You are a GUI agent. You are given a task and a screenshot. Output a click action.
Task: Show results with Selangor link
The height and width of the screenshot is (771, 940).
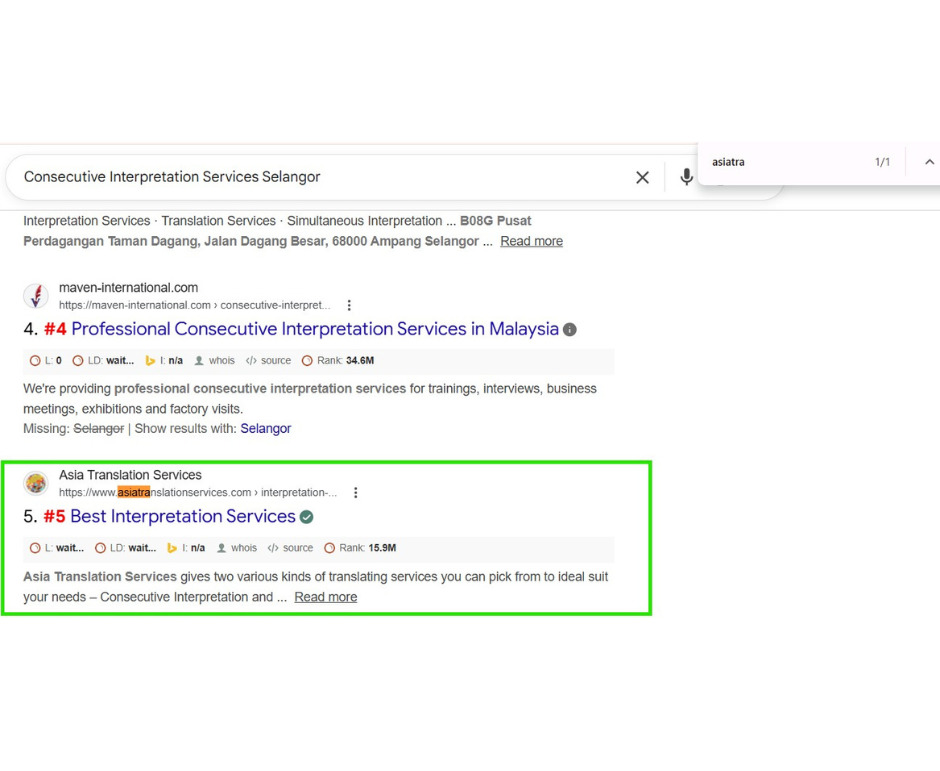[x=266, y=429]
